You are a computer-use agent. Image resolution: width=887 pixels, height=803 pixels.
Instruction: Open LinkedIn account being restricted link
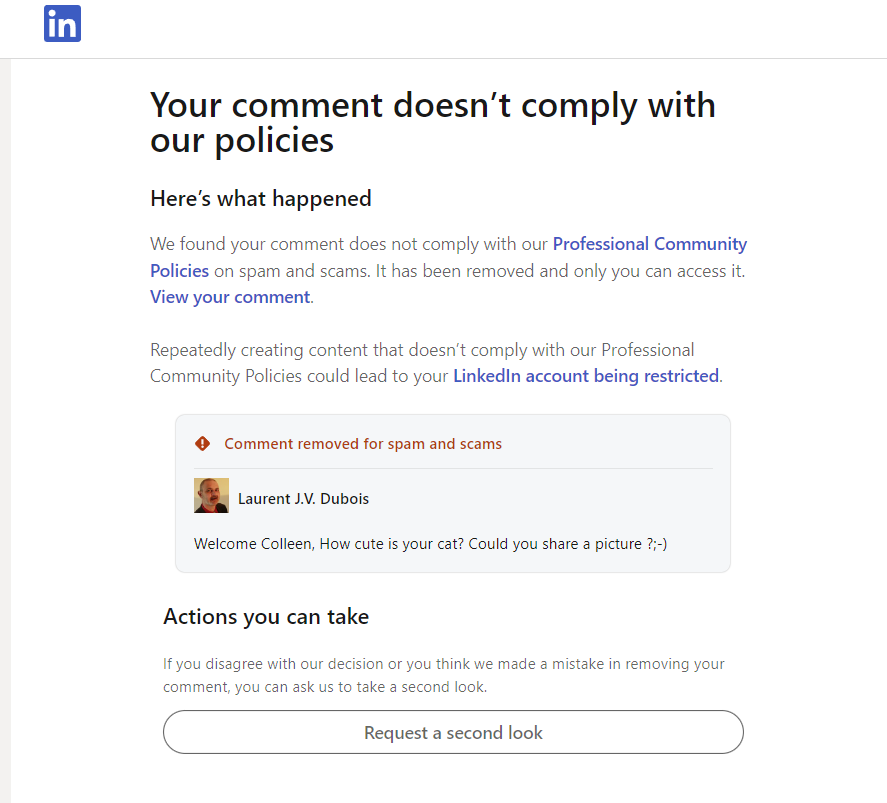click(x=586, y=376)
